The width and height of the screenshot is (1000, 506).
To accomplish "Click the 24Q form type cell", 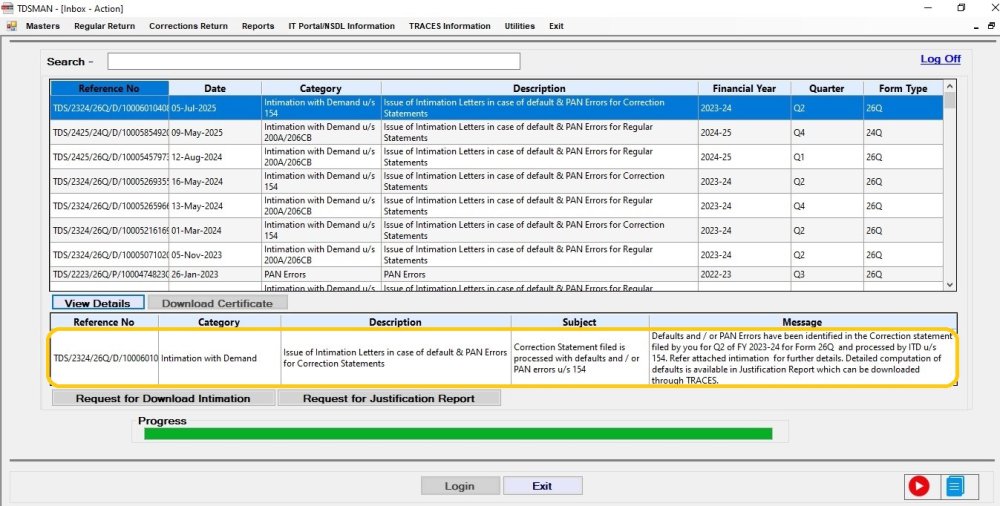I will [903, 132].
